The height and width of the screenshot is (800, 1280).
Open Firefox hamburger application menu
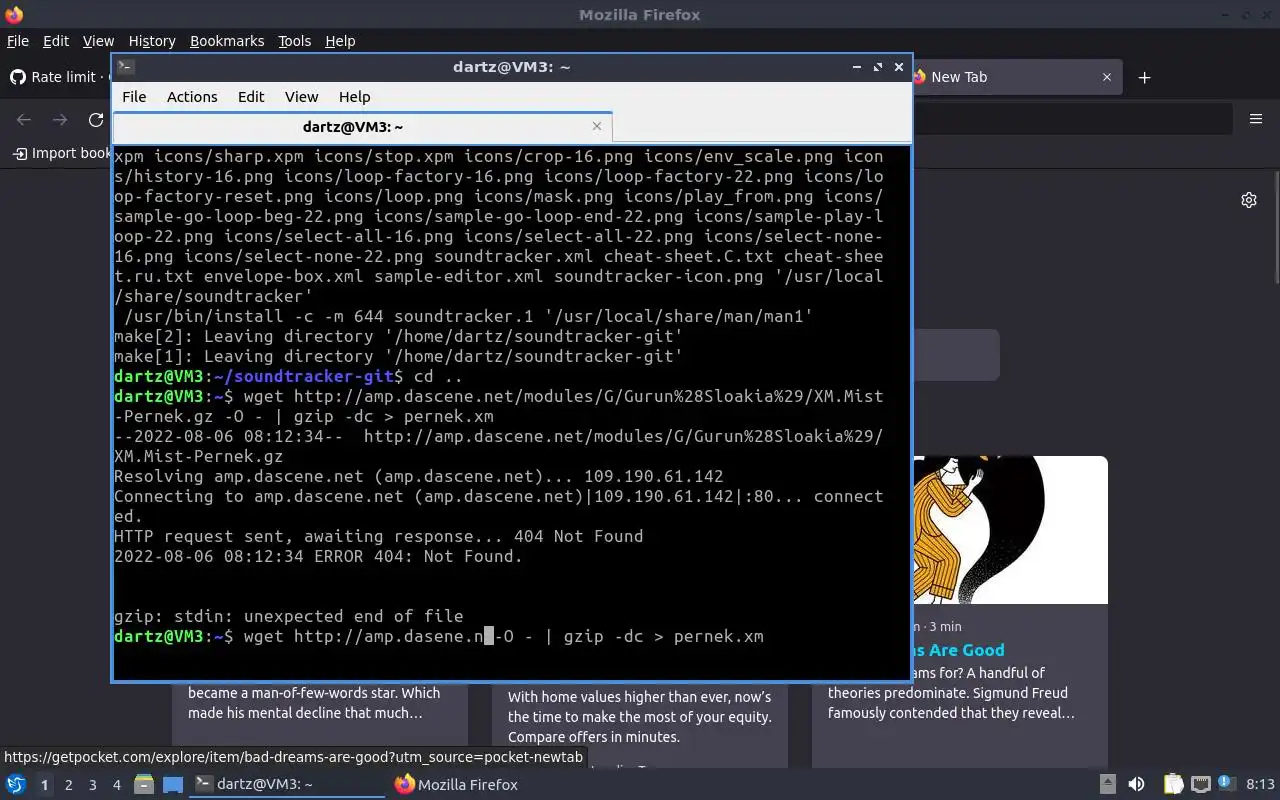1256,119
